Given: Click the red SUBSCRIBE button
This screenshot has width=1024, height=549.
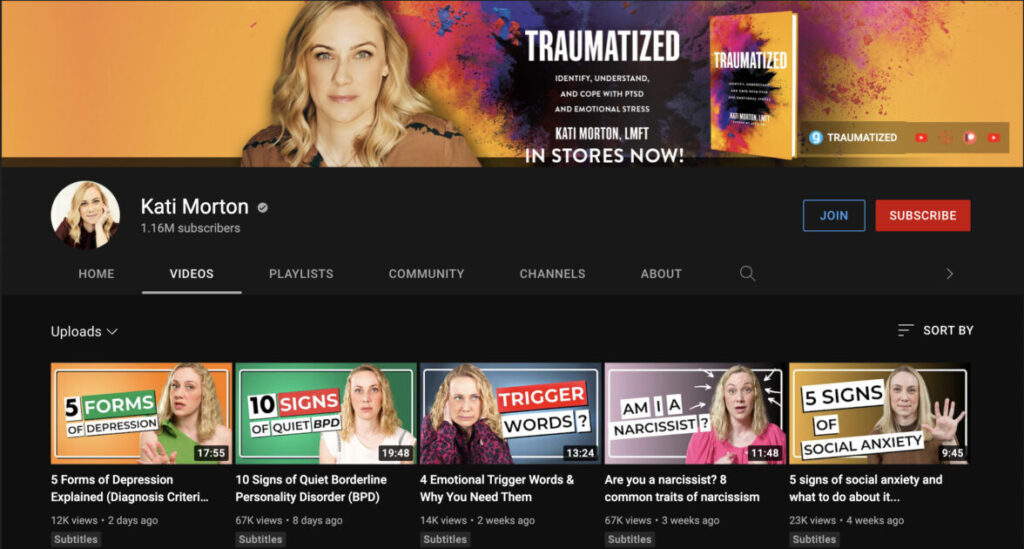Looking at the screenshot, I should 923,215.
